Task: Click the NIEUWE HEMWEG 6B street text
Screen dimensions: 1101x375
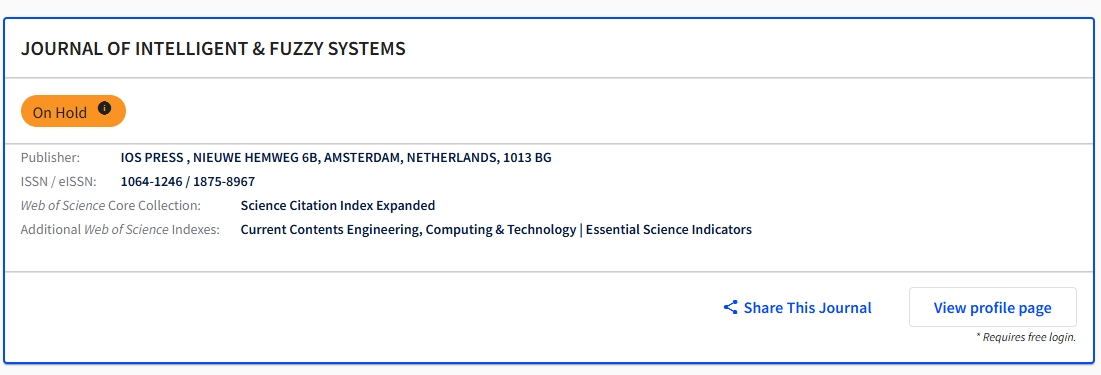Action: 256,157
